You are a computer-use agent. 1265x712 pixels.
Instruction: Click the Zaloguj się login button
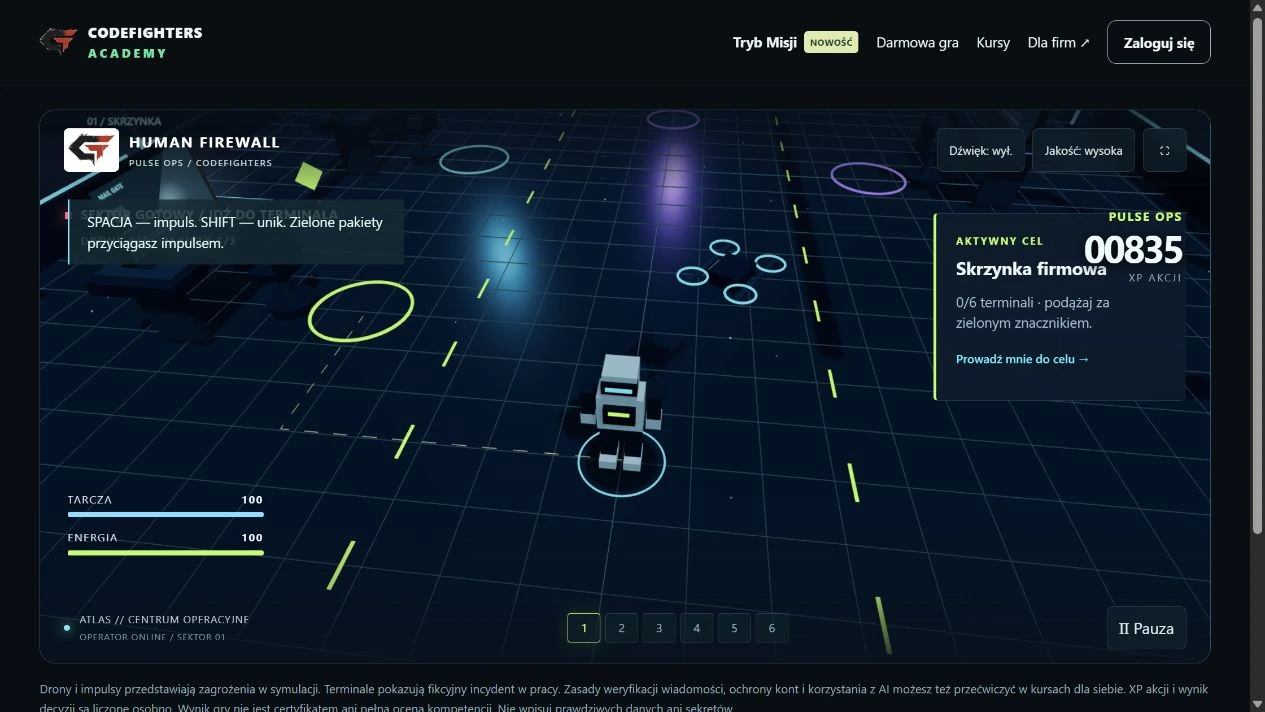click(x=1159, y=42)
